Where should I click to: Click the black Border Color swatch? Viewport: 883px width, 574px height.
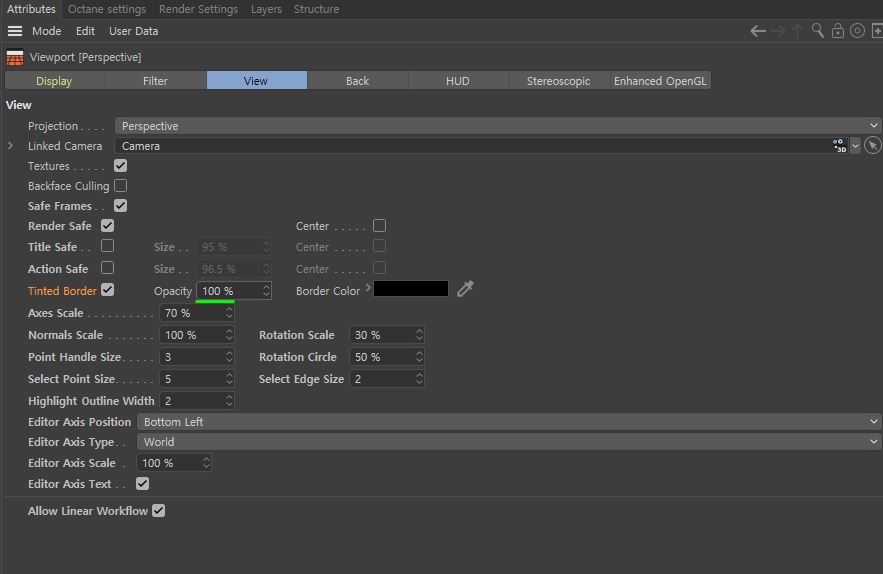pos(411,289)
